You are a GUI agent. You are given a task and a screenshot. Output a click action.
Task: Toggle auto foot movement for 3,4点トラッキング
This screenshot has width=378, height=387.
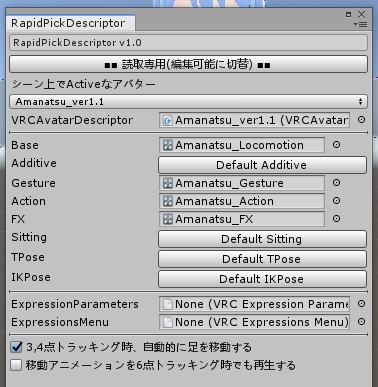click(16, 347)
